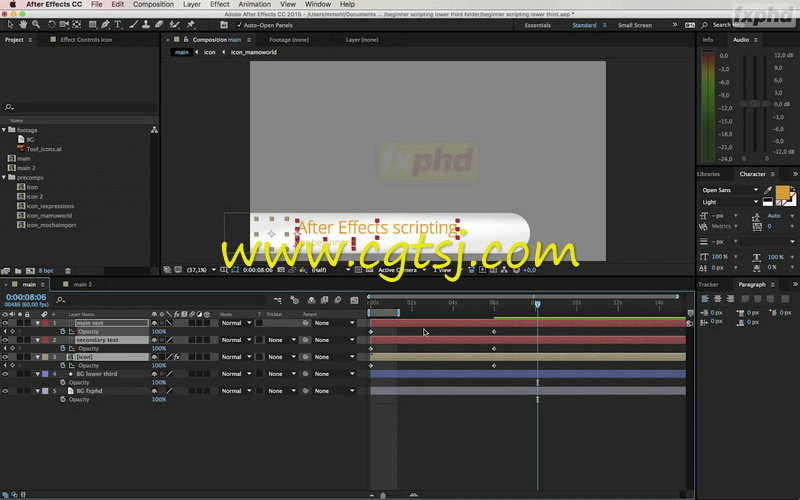
Task: Click the project flowchart view icon
Action: point(154,130)
